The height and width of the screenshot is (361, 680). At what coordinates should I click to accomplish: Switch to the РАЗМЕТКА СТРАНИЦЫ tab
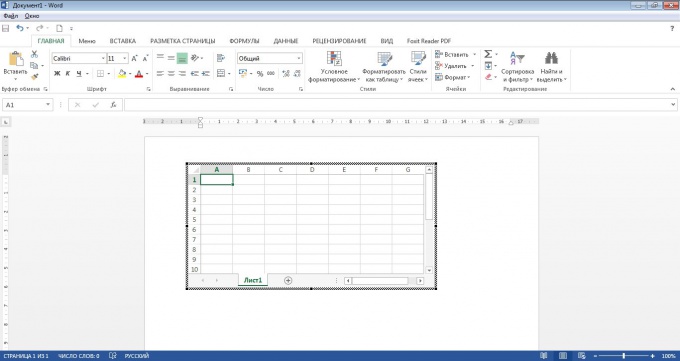point(183,41)
